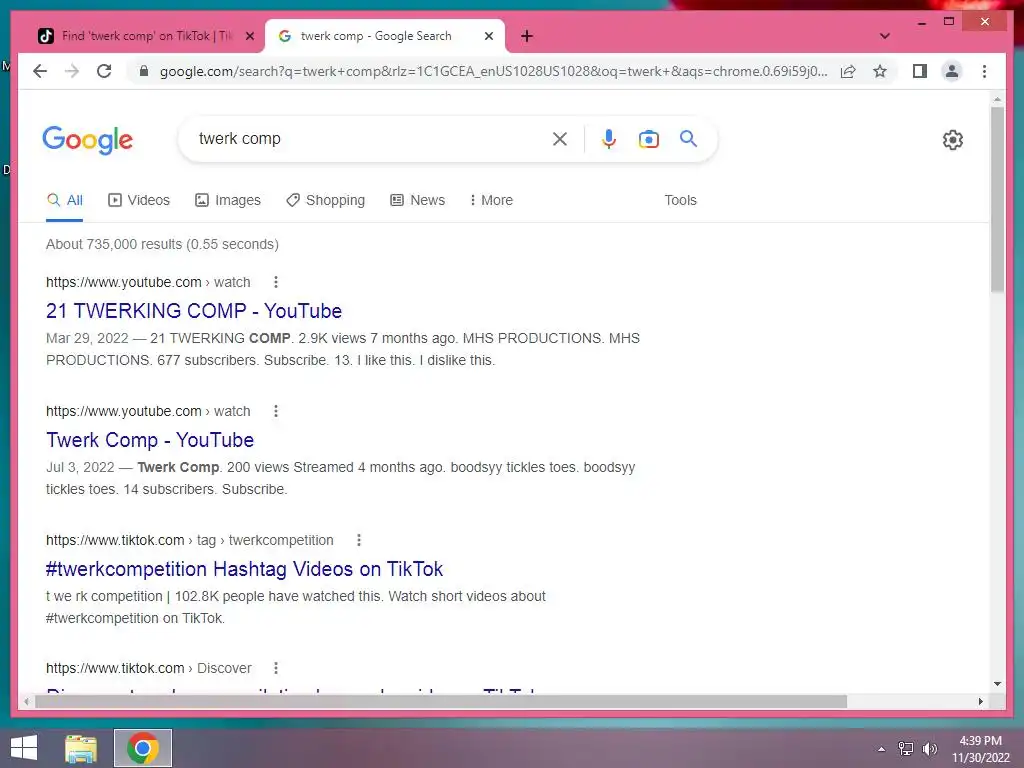Open options for twerkcompetition TikTok result
Viewport: 1024px width, 768px height.
pyautogui.click(x=359, y=540)
